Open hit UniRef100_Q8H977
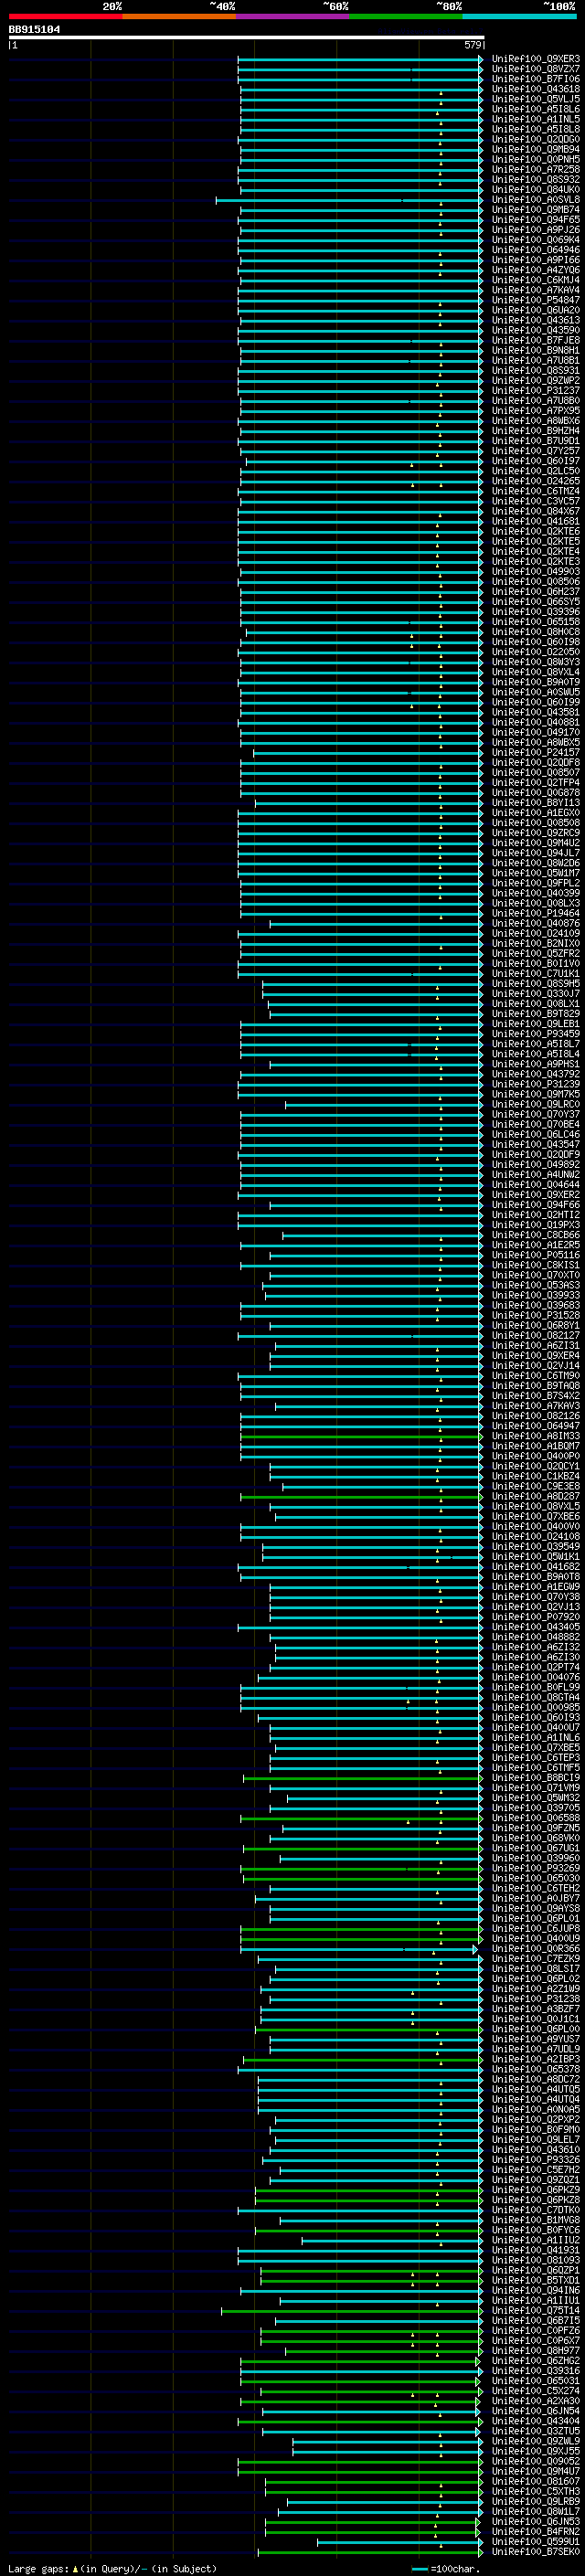Viewport: 585px width, 2576px height. click(x=535, y=2351)
